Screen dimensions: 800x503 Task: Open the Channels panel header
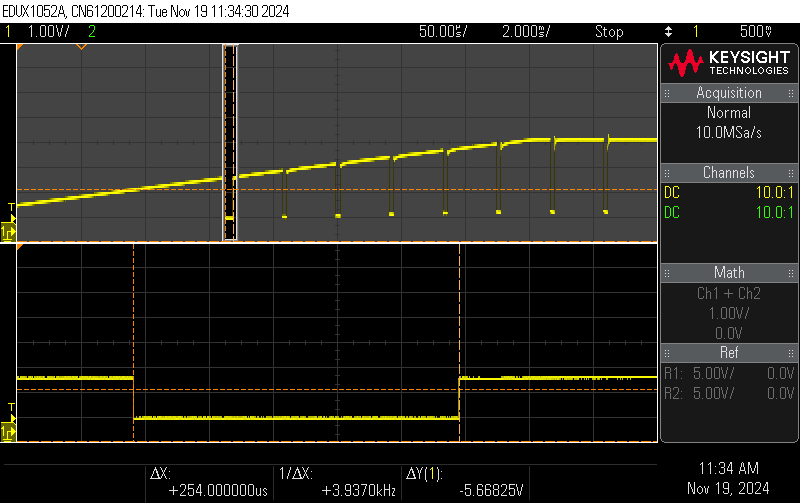[729, 173]
